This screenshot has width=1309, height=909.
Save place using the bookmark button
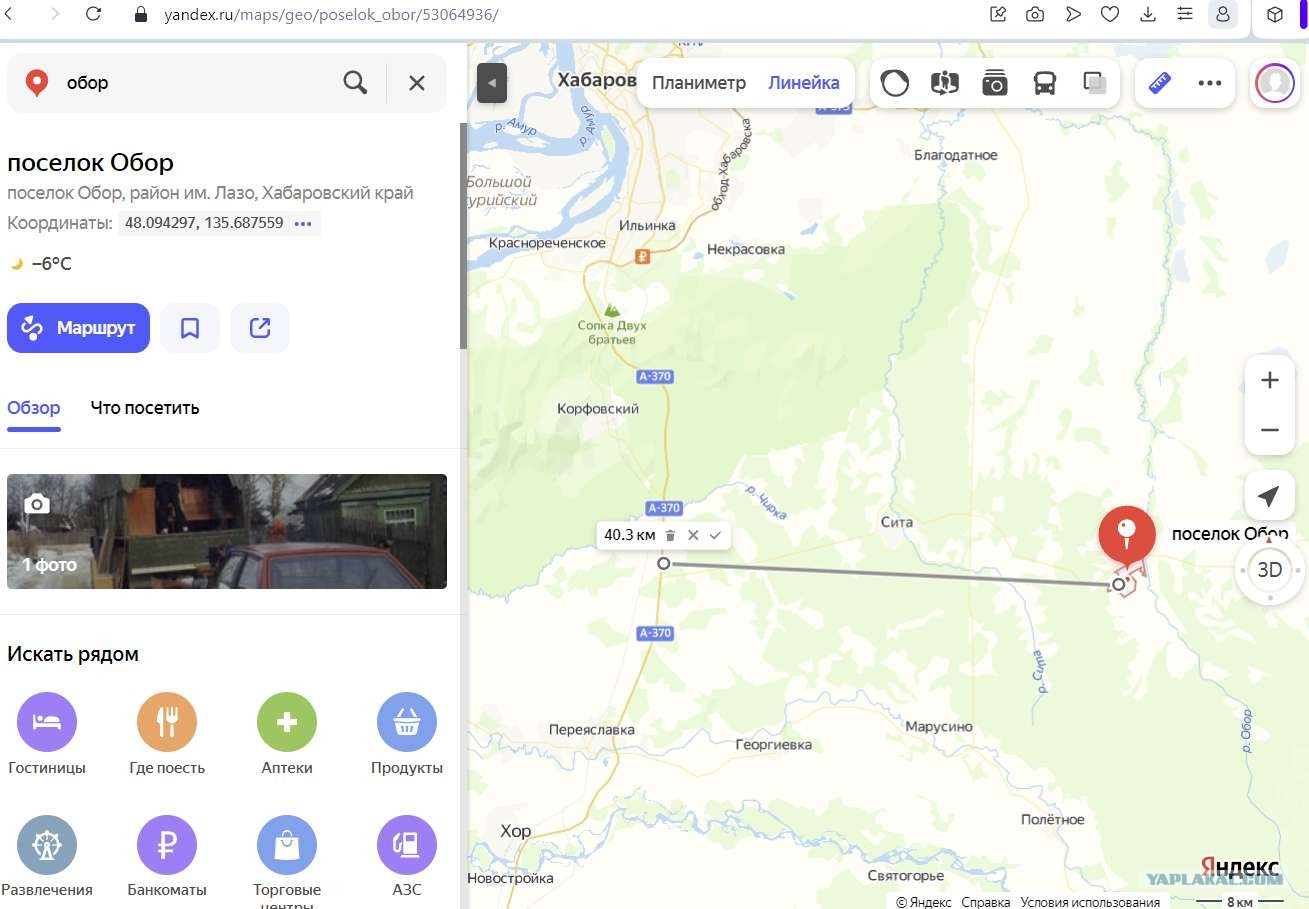190,328
